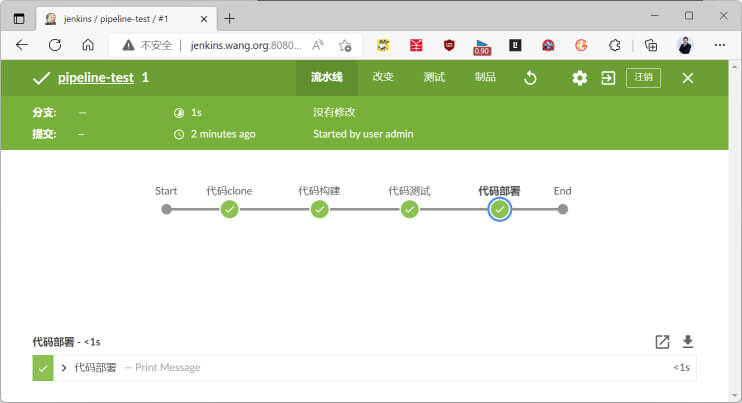Click the browser back arrow
Viewport: 742px width, 403px height.
pos(22,45)
